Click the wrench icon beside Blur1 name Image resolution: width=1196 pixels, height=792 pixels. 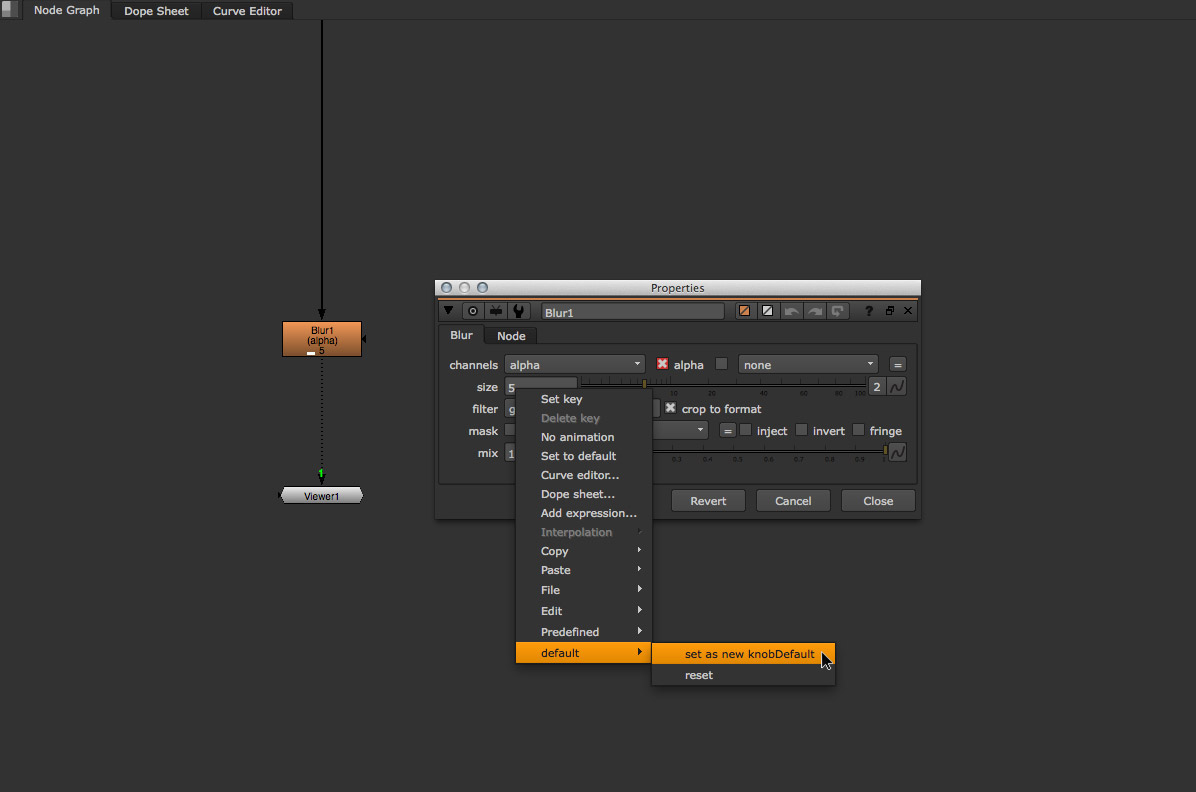click(x=518, y=311)
